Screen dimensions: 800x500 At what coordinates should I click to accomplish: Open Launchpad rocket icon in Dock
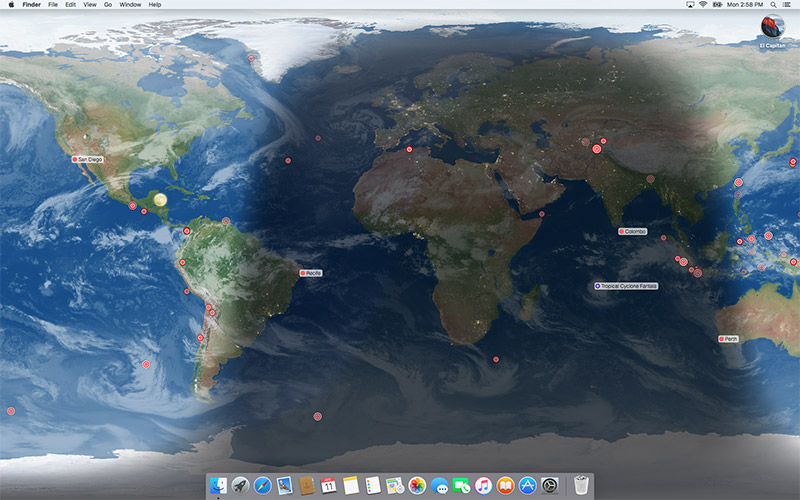pyautogui.click(x=240, y=485)
